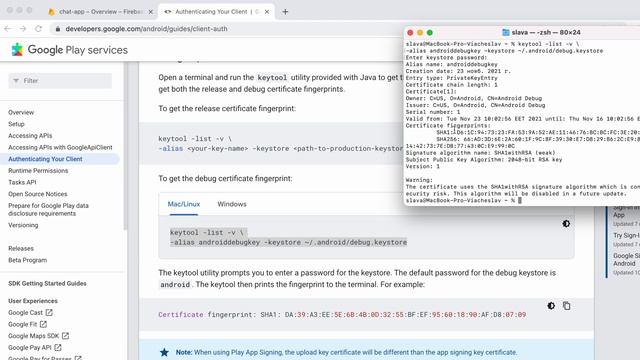Close the chat-app Firebase tab
Image resolution: width=640 pixels, height=360 pixels.
click(150, 12)
